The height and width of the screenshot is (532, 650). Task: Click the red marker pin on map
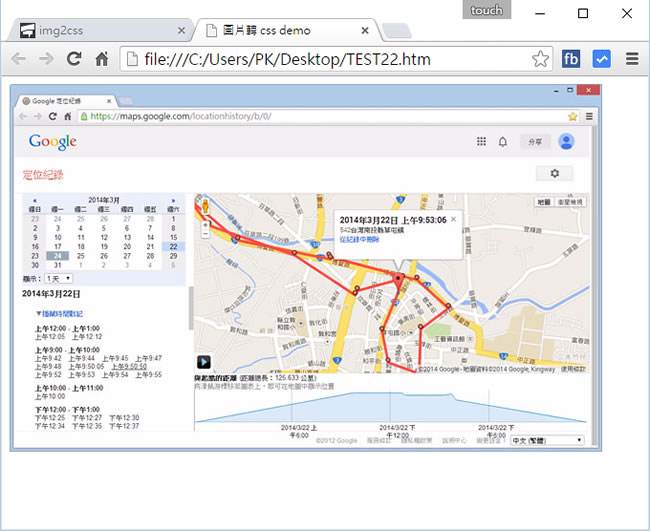pos(398,280)
